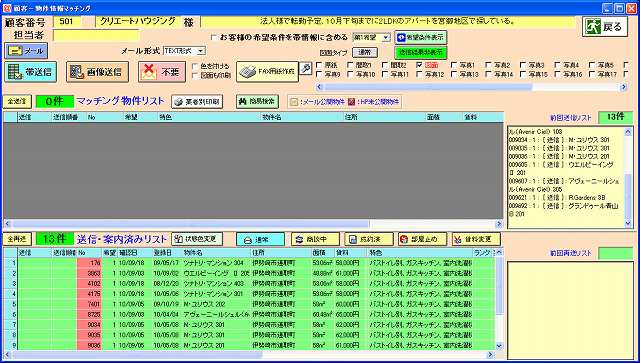Image resolution: width=640 pixels, height=363 pixels.
Task: Click the sent list vertical scrollbar down arrow
Action: point(499,346)
